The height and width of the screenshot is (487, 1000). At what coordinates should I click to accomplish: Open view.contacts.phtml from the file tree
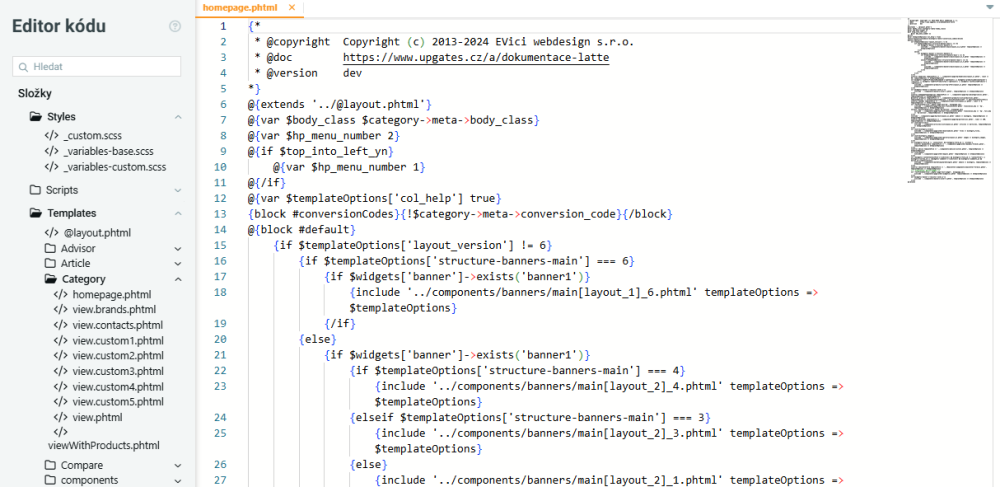click(117, 325)
